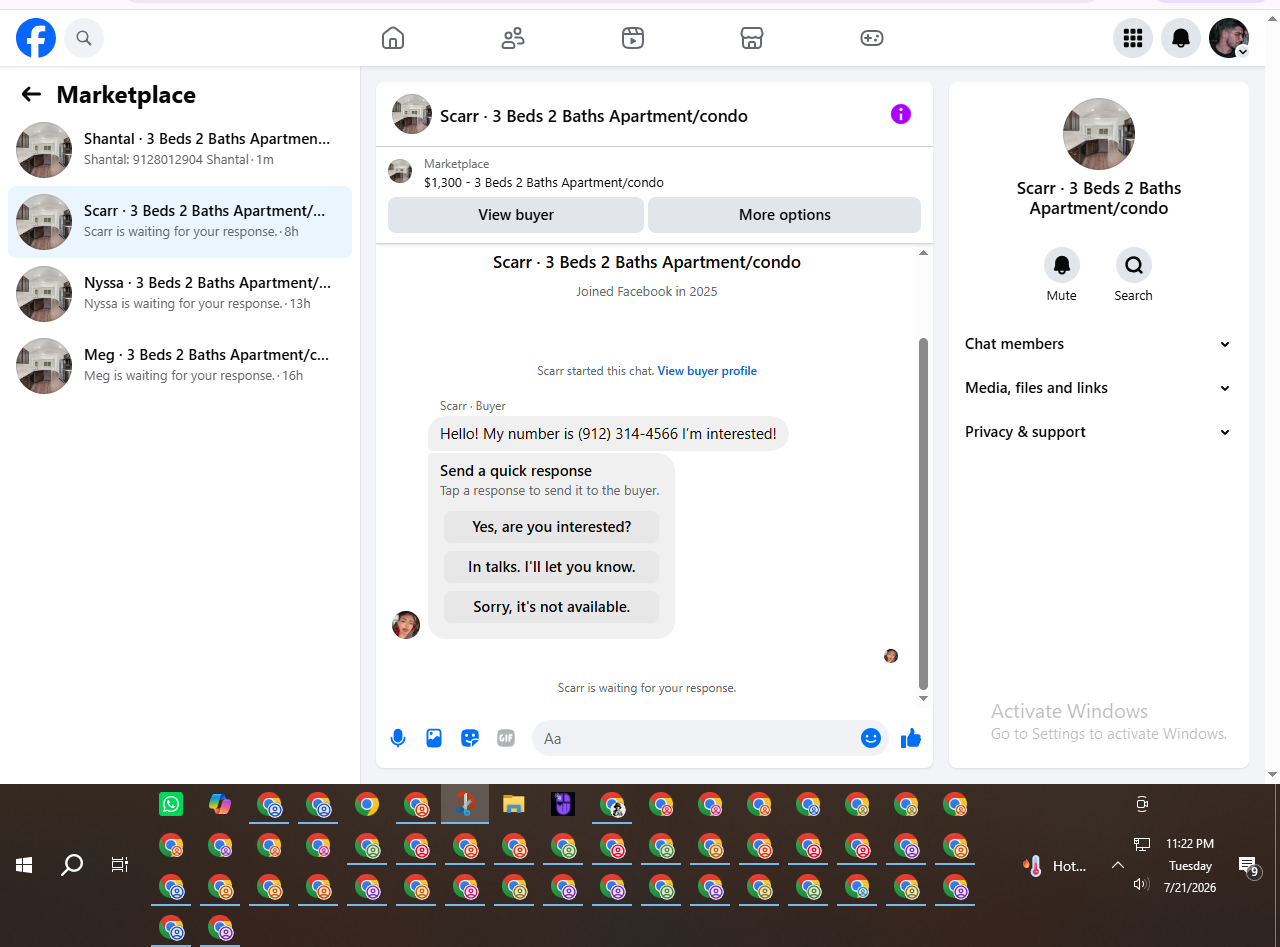Open Copilot from the taskbar
Screen dimensions: 1280x947
pyautogui.click(x=220, y=804)
